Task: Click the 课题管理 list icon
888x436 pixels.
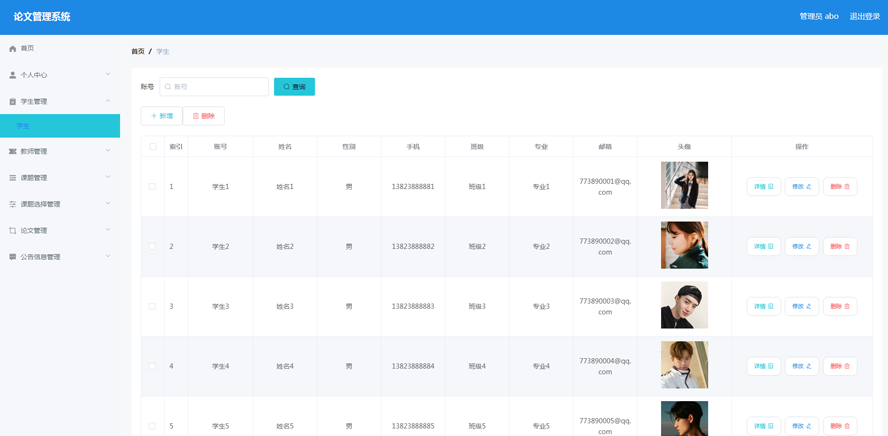Action: click(x=13, y=178)
